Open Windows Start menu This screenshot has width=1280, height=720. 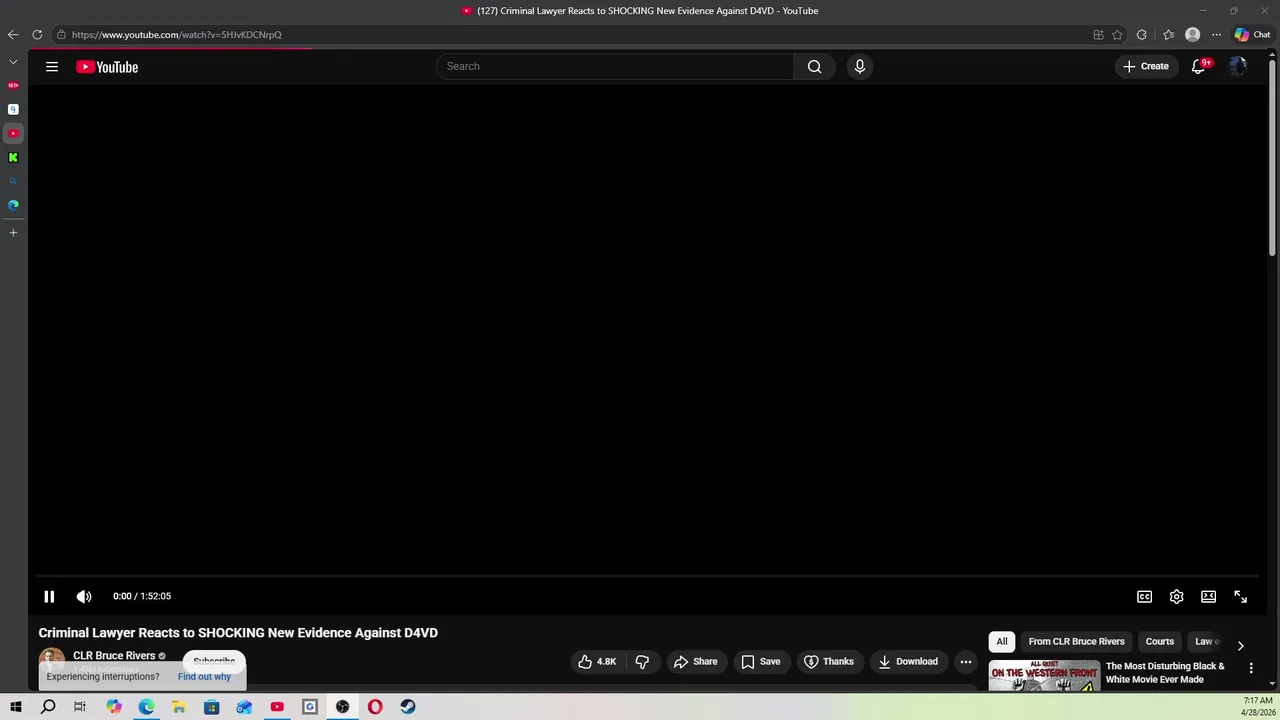[x=15, y=707]
